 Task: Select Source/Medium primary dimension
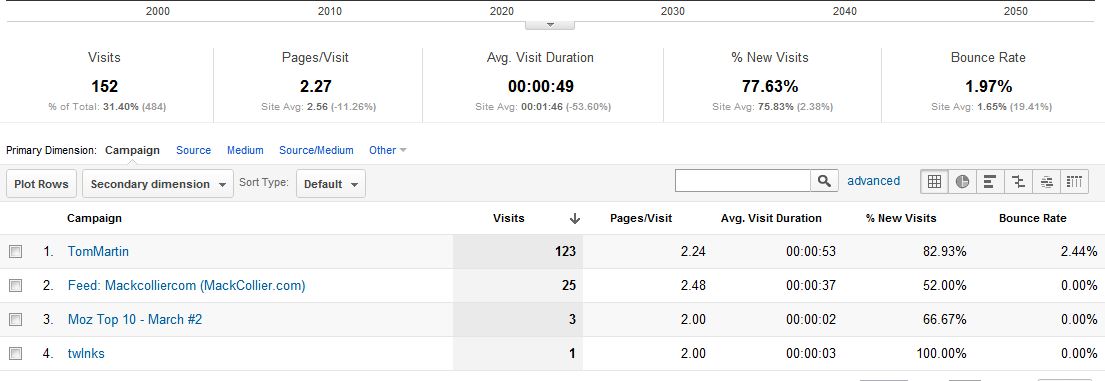click(316, 150)
